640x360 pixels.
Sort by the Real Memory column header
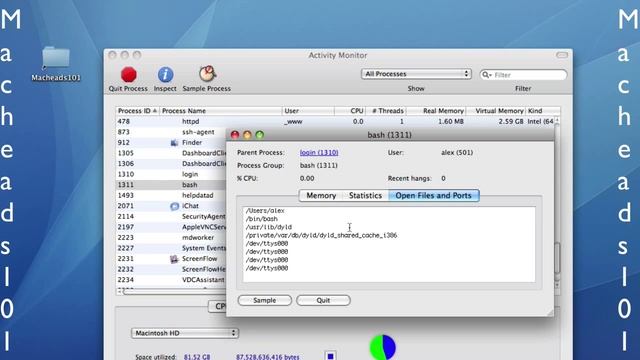coord(436,111)
